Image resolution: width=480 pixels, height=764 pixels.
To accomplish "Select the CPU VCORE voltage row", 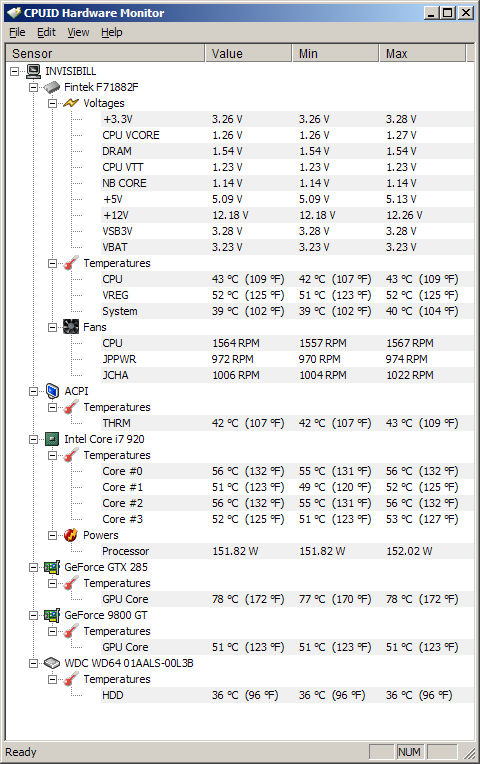I will (287, 135).
